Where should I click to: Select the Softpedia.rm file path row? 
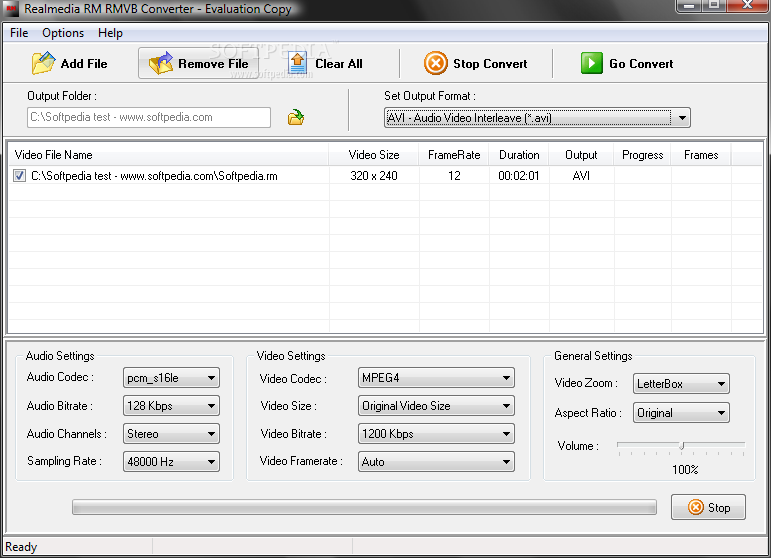tap(154, 176)
